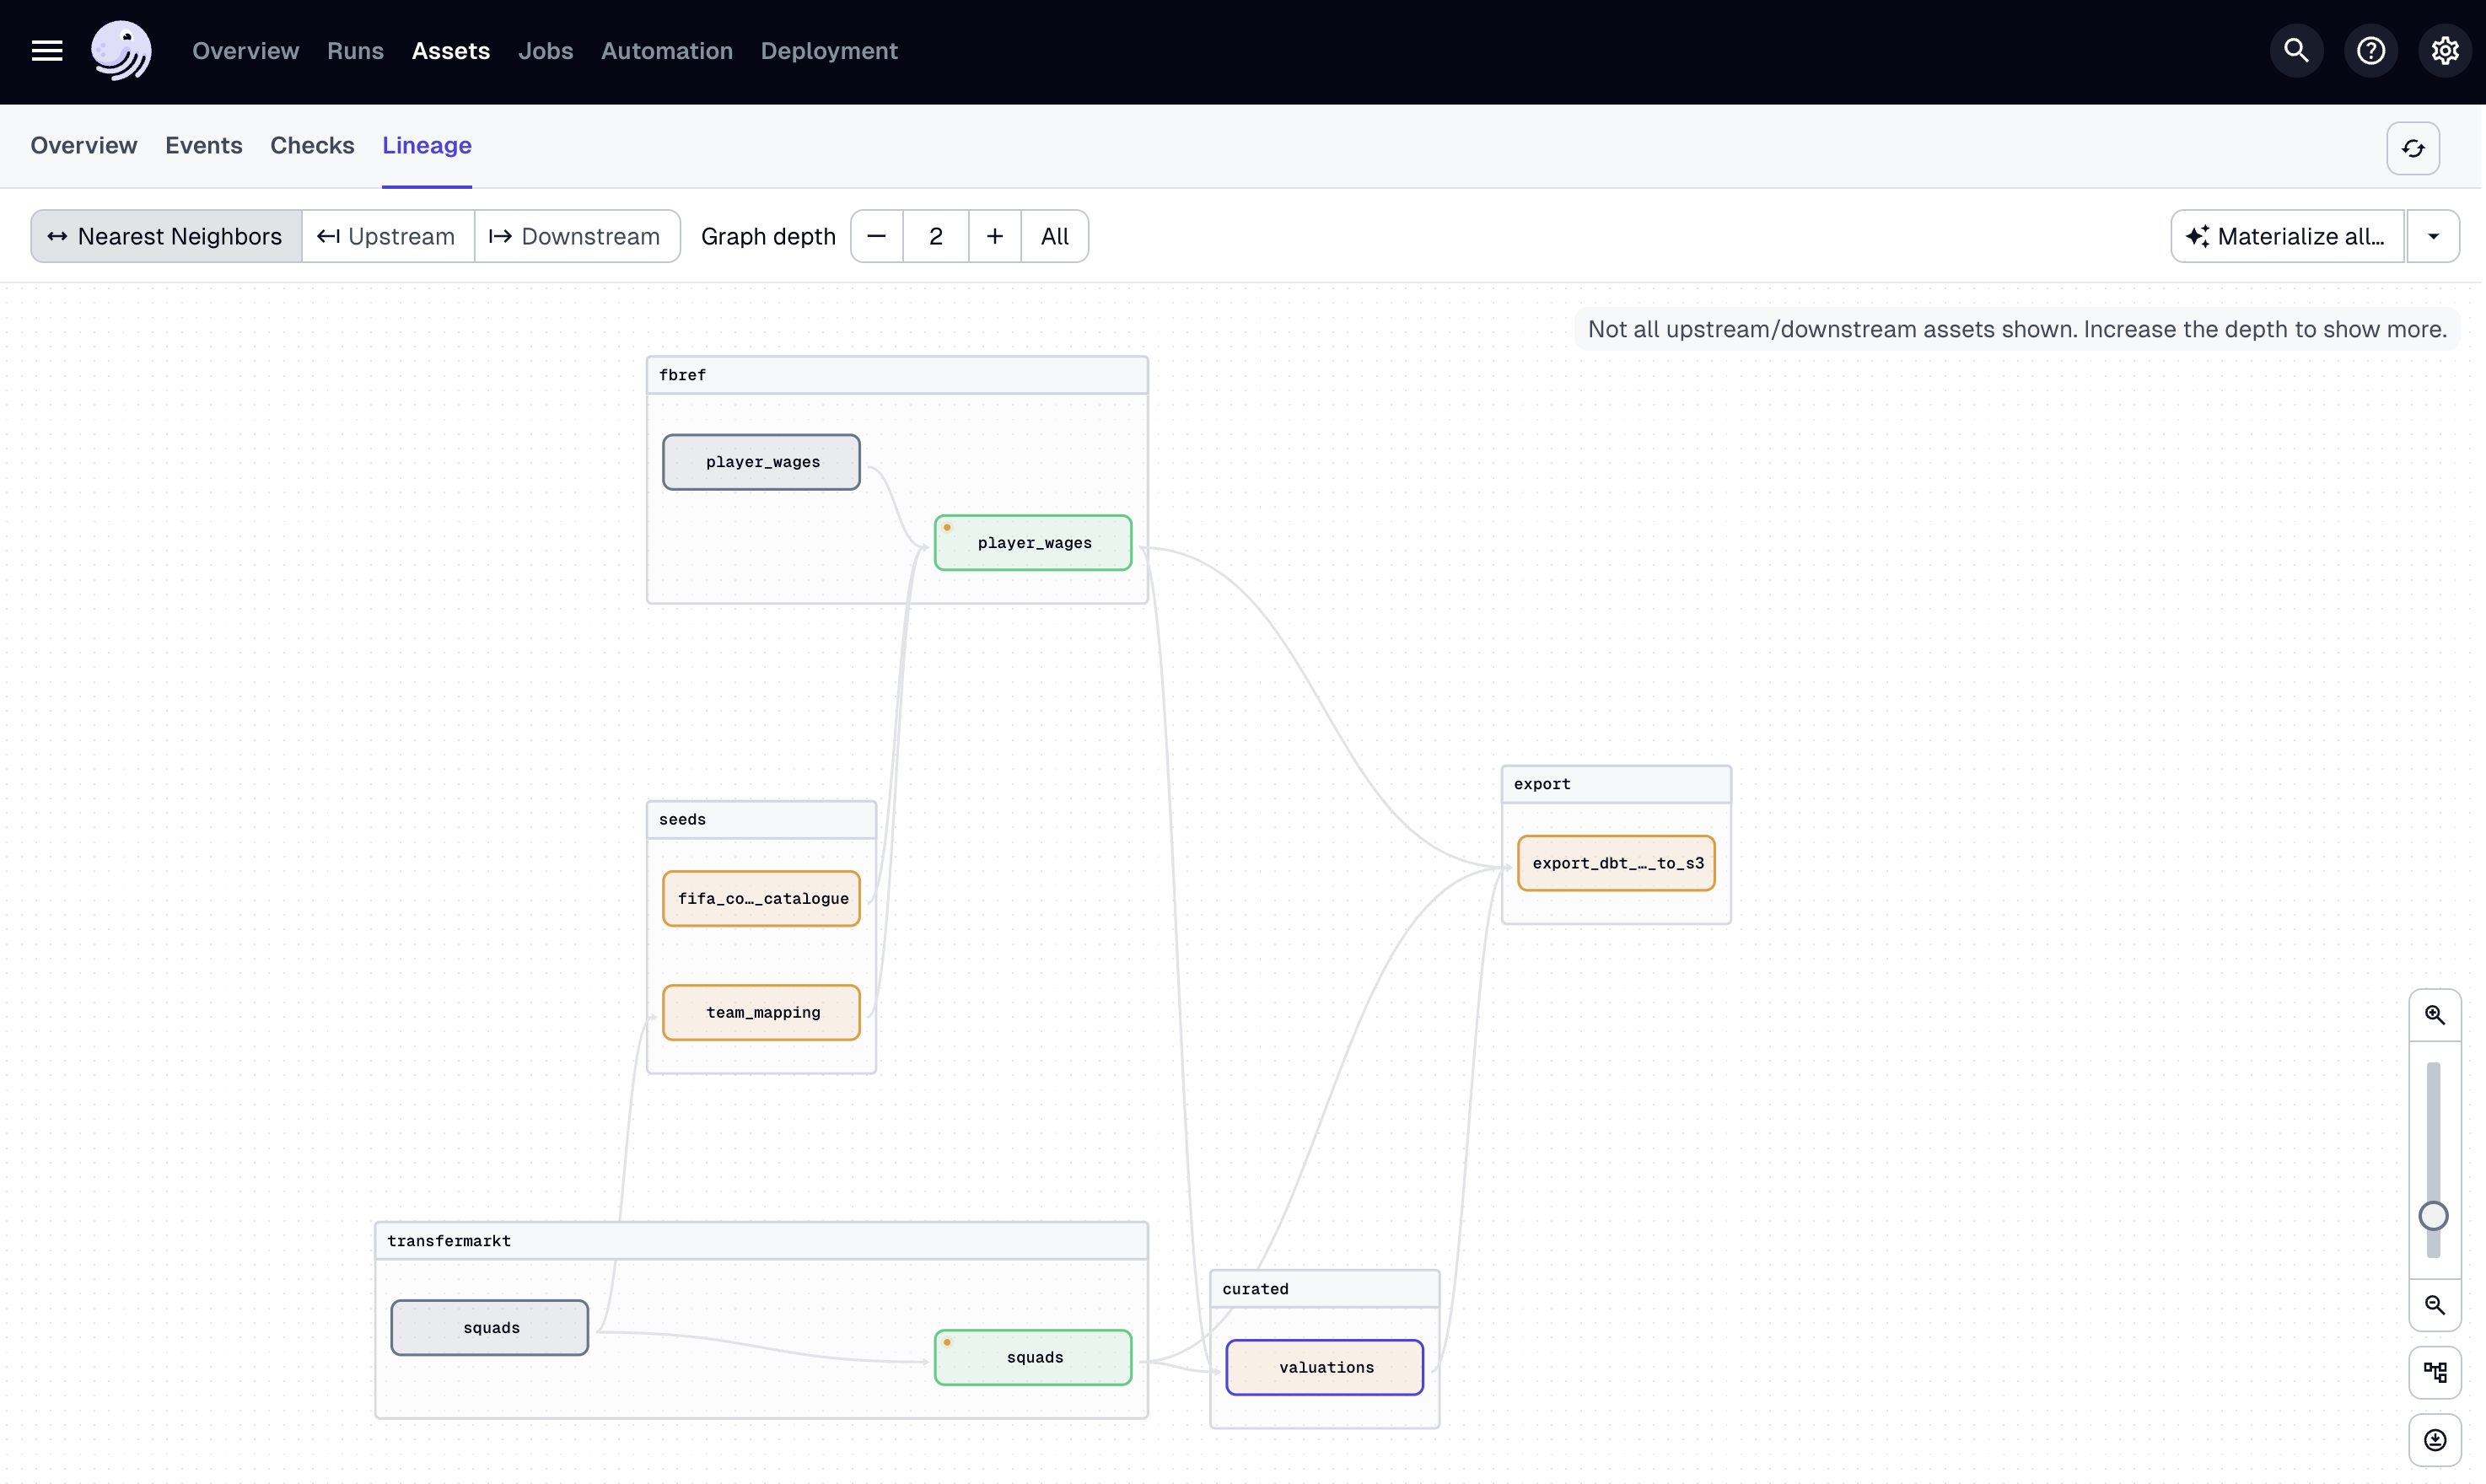The image size is (2486, 1484).
Task: Click the Materialize all button
Action: click(x=2286, y=237)
